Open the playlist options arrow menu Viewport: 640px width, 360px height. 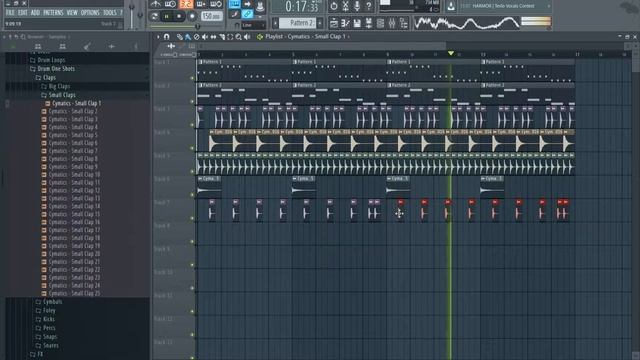pos(158,37)
